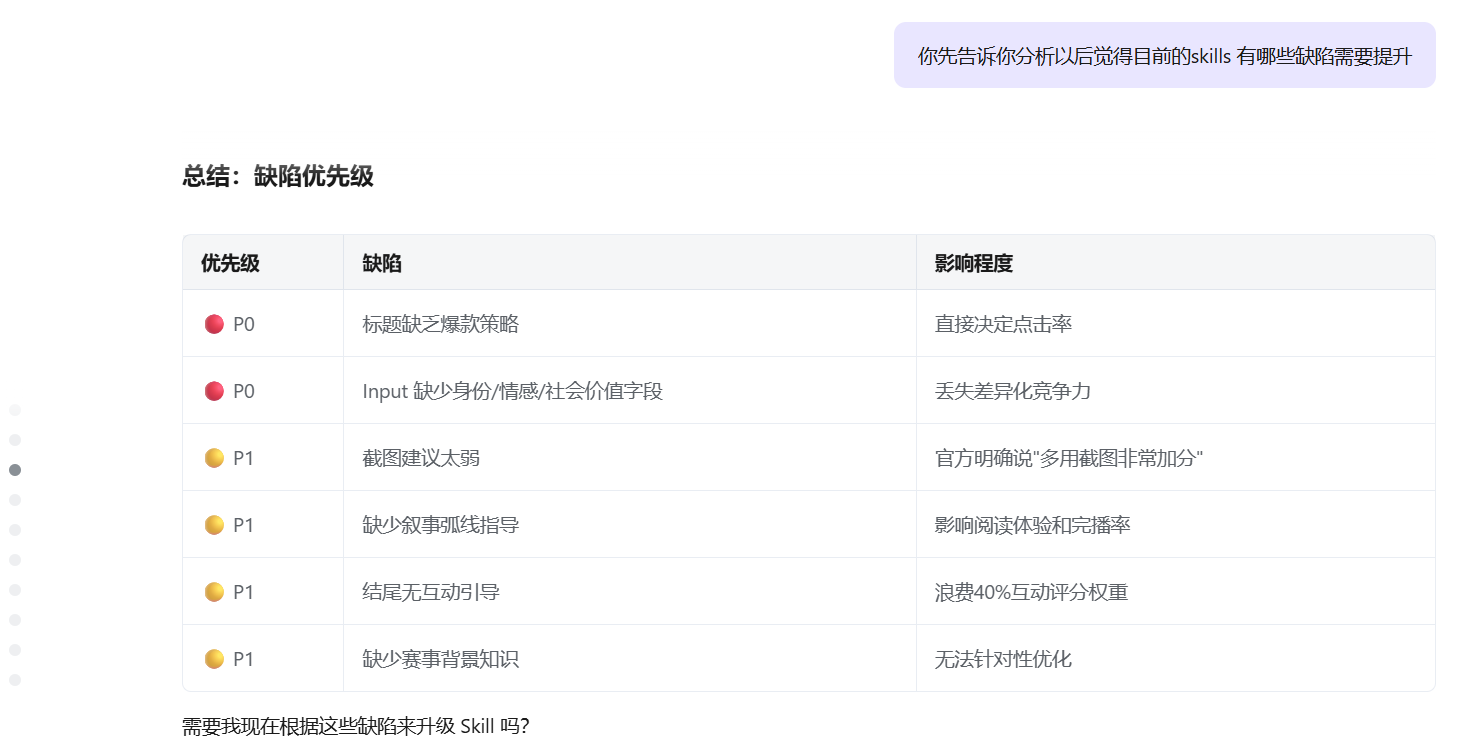Click the 直接决定点击率 table cell
This screenshot has width=1473, height=753.
coord(1003,324)
